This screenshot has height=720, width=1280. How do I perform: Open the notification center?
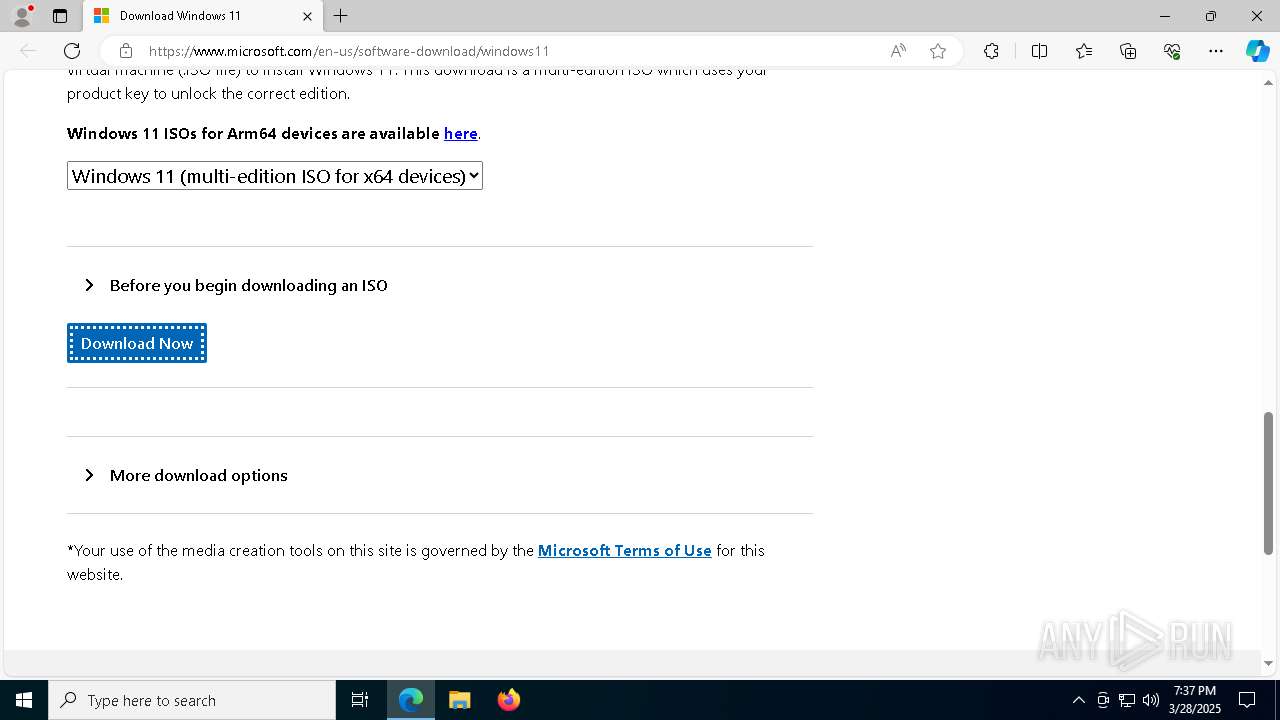click(x=1247, y=700)
